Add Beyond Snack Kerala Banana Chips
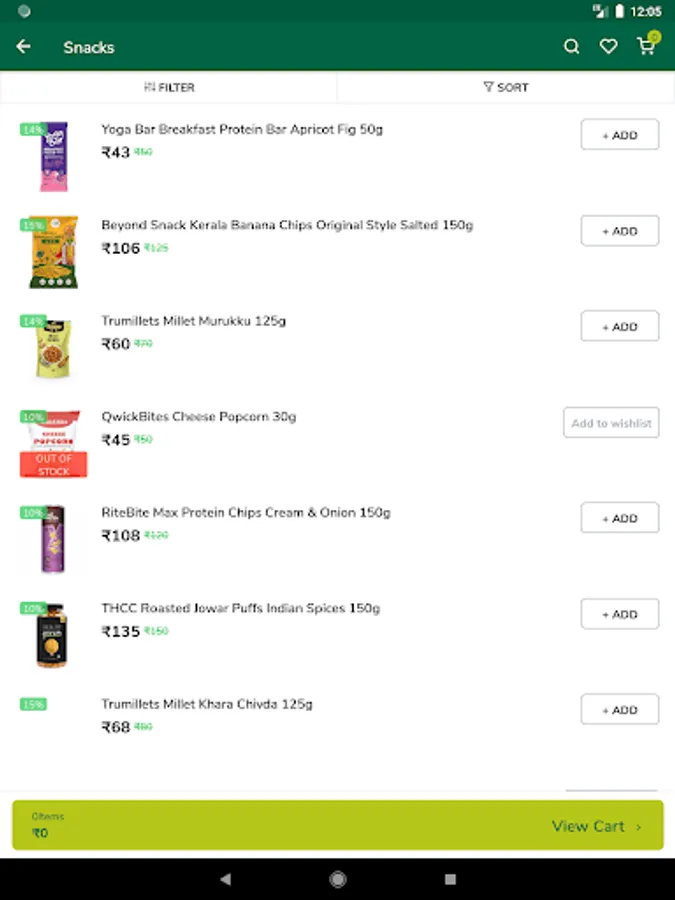Viewport: 675px width, 900px height. tap(619, 231)
